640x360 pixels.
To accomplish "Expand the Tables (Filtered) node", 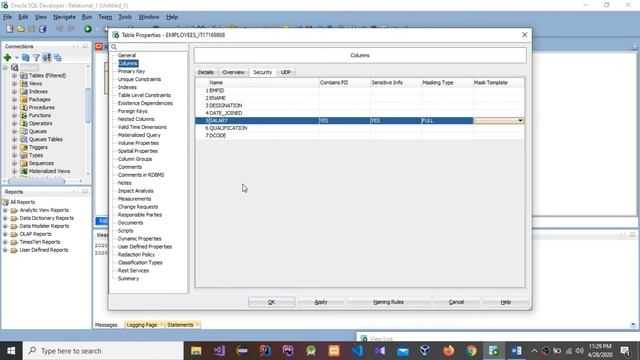I will click(14, 76).
